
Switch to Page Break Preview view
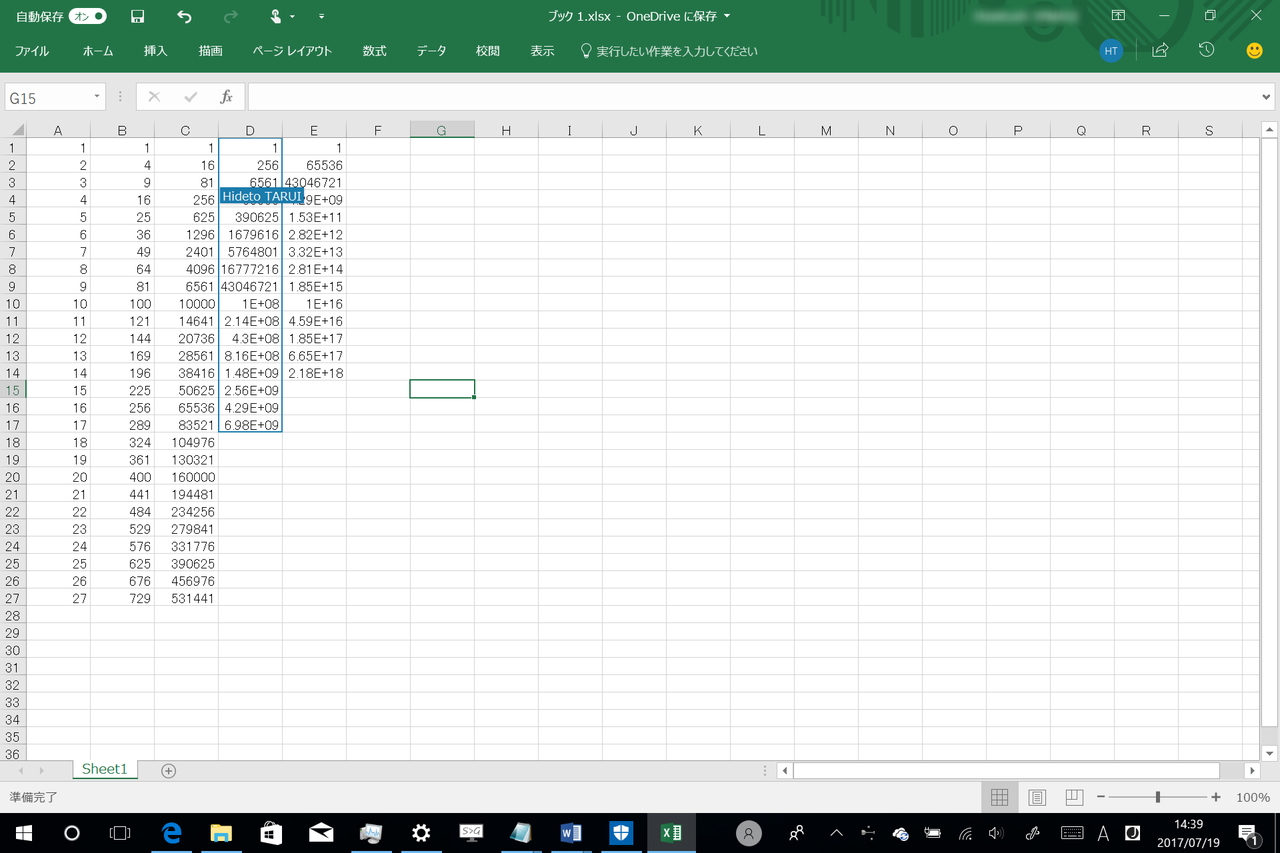coord(1074,797)
